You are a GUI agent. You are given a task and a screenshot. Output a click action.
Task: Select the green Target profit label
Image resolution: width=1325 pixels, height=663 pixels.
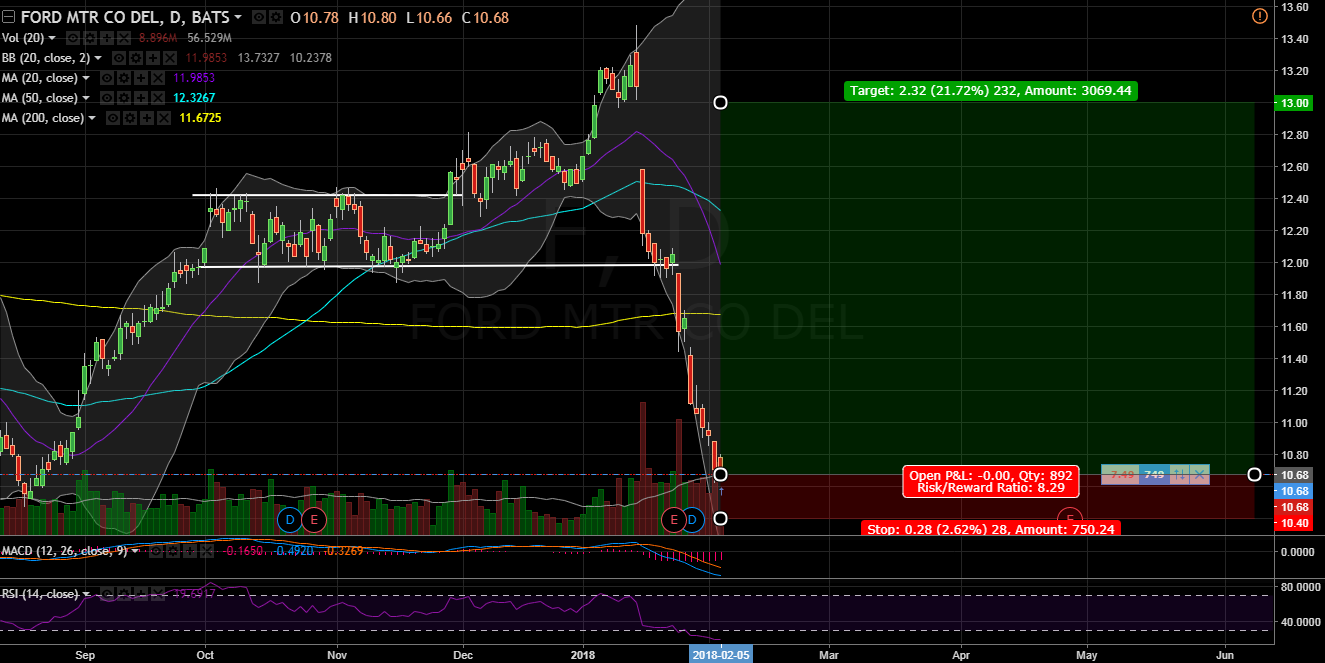click(991, 91)
